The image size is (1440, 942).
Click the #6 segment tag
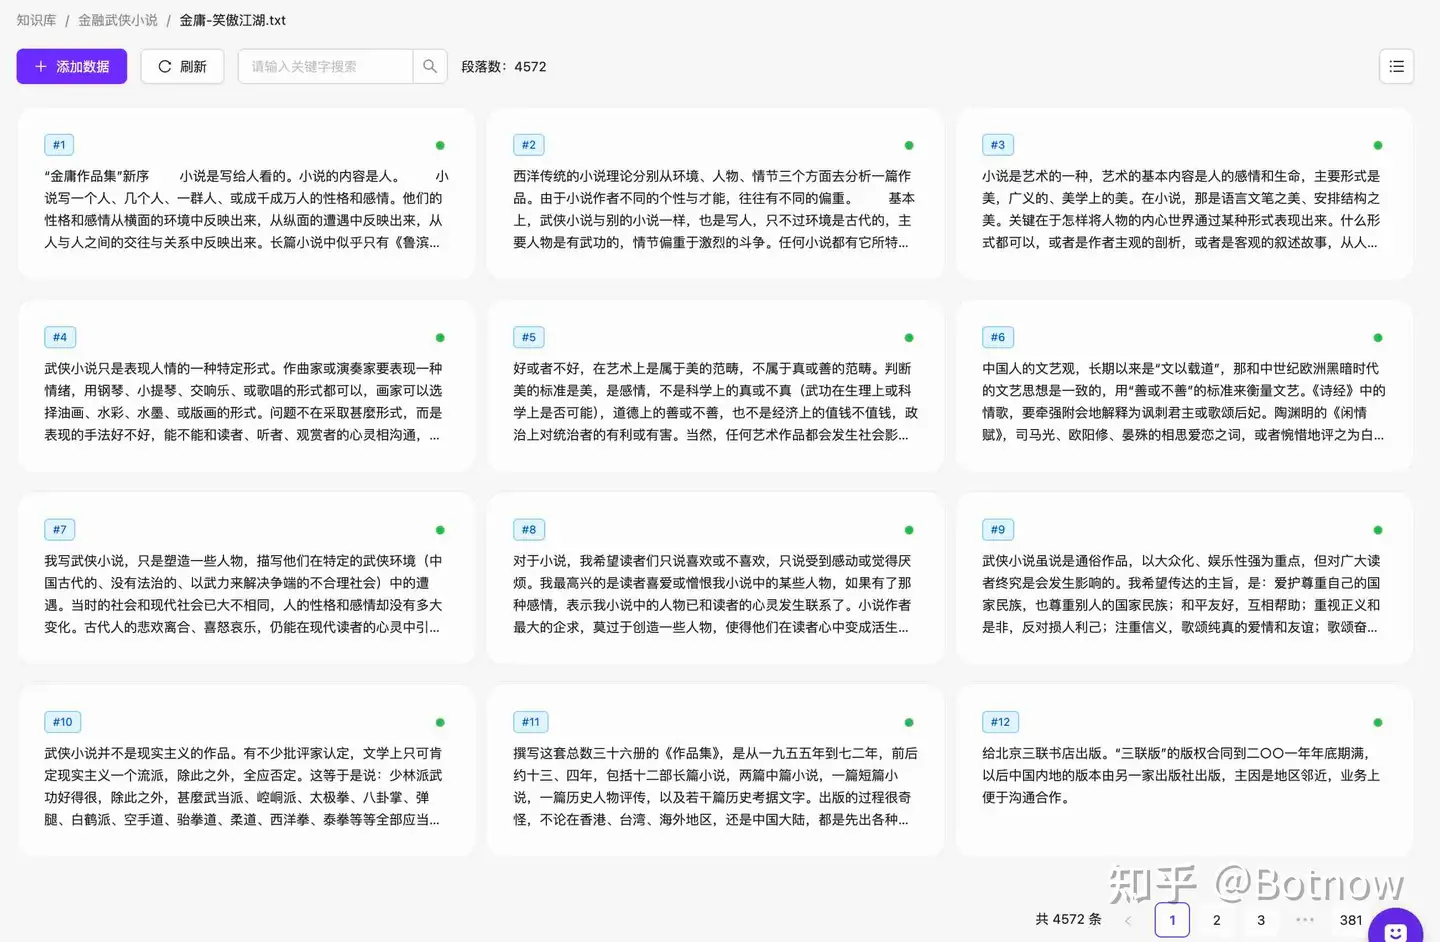[x=998, y=337]
